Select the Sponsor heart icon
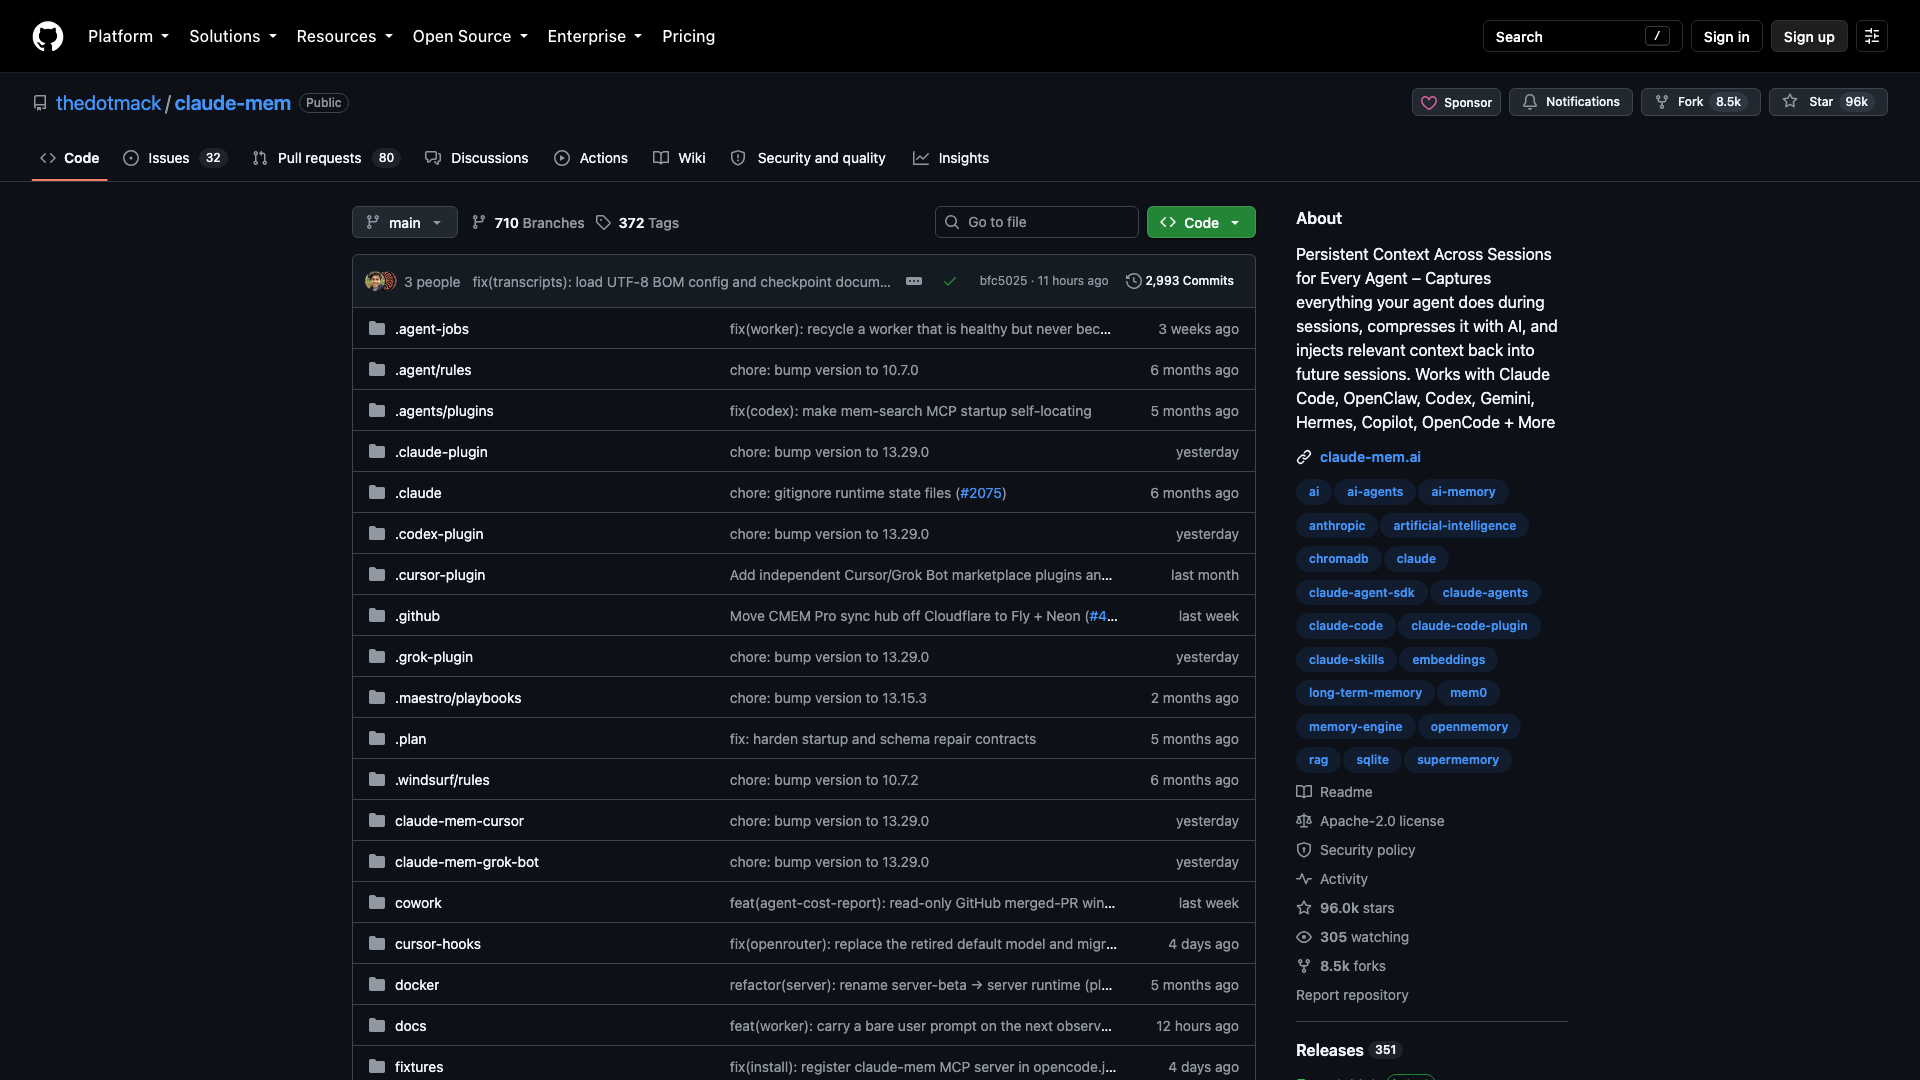The width and height of the screenshot is (1920, 1080). tap(1429, 103)
